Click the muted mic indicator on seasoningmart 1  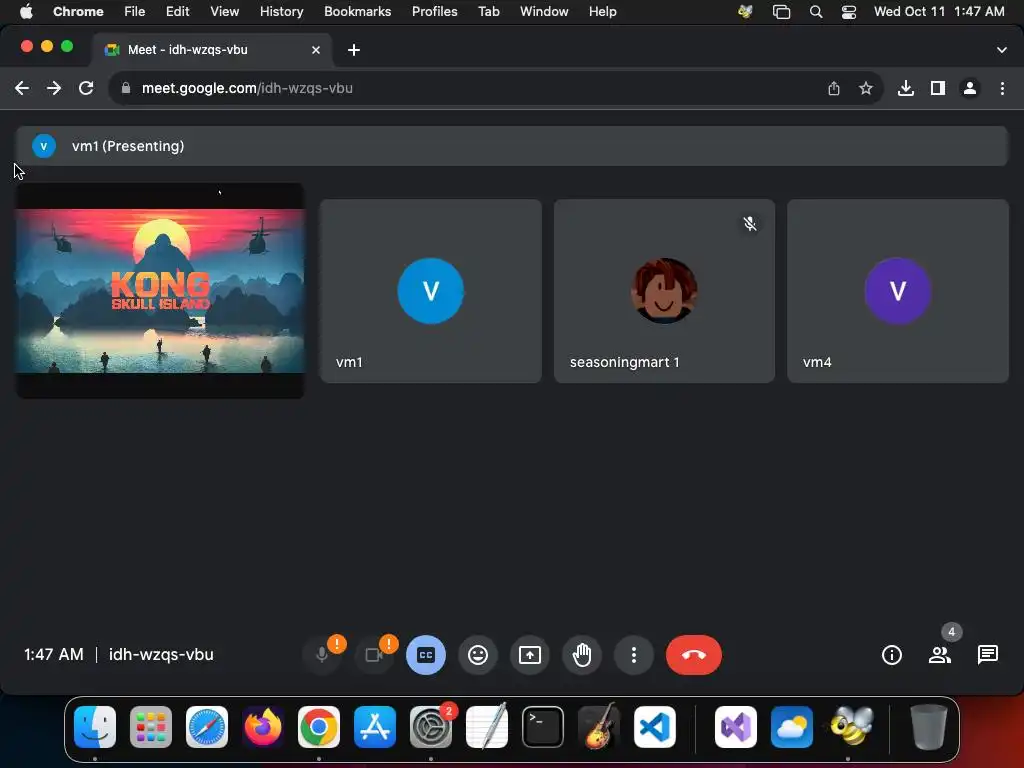click(x=750, y=224)
